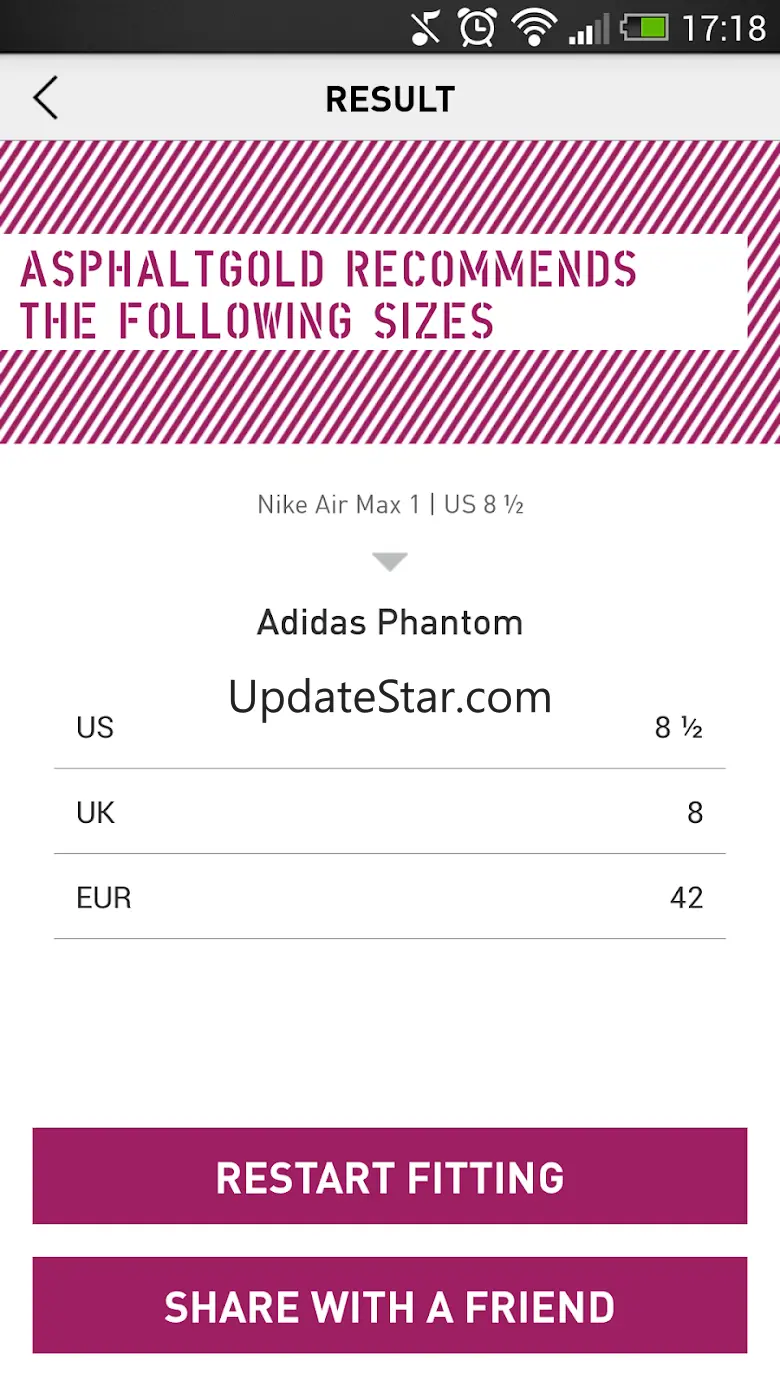This screenshot has height=1386, width=780.
Task: Click the gray down triangle arrow
Action: [x=390, y=562]
